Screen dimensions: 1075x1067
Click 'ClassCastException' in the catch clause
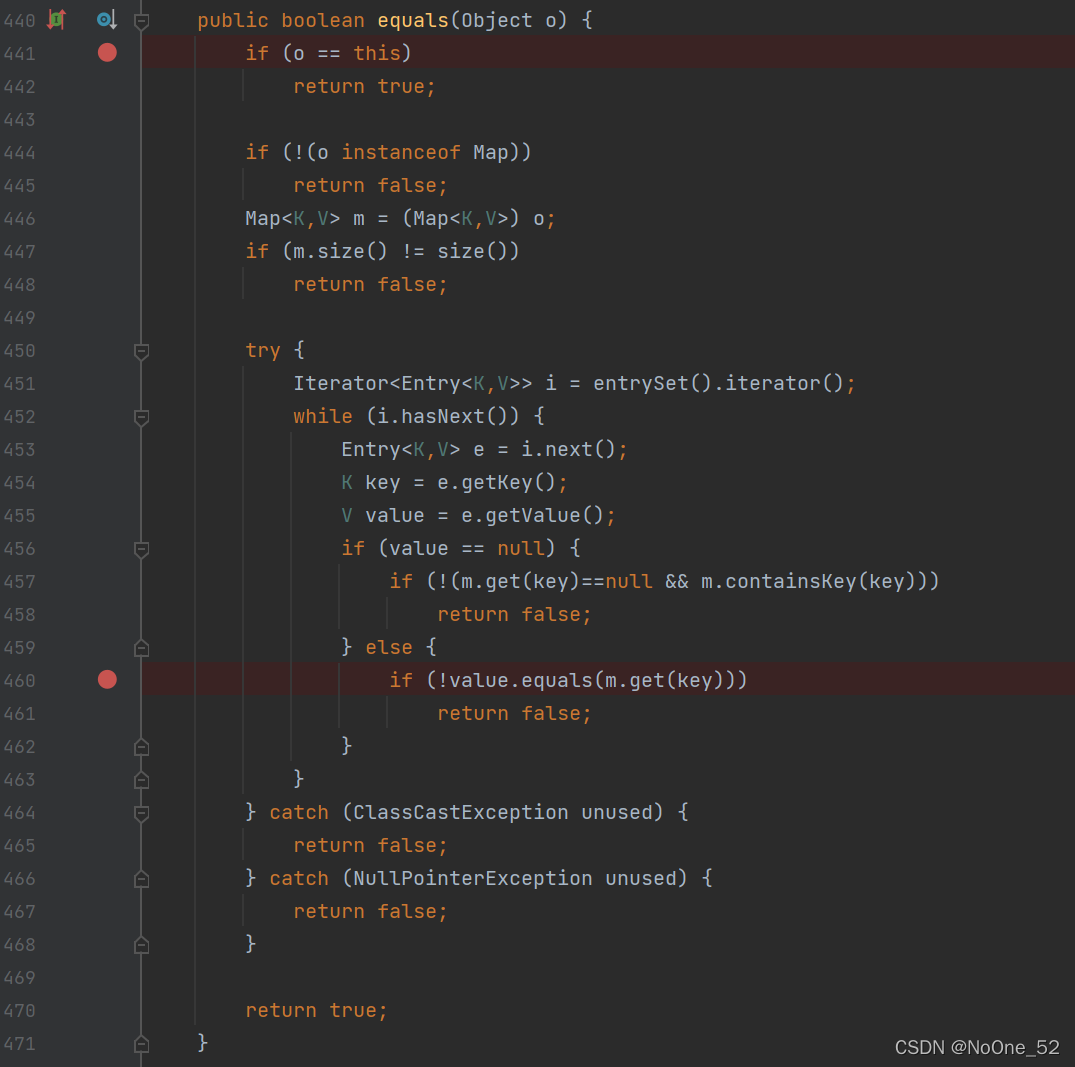pos(461,812)
